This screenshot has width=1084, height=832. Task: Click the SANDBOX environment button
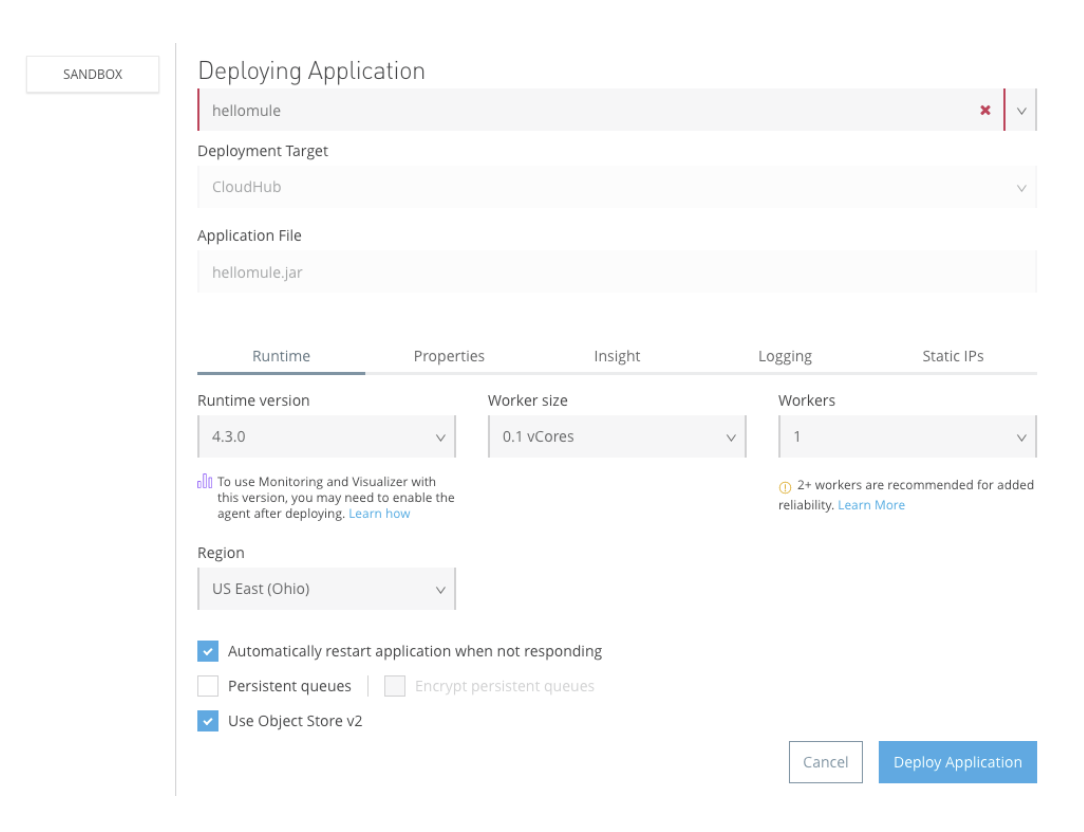tap(93, 74)
